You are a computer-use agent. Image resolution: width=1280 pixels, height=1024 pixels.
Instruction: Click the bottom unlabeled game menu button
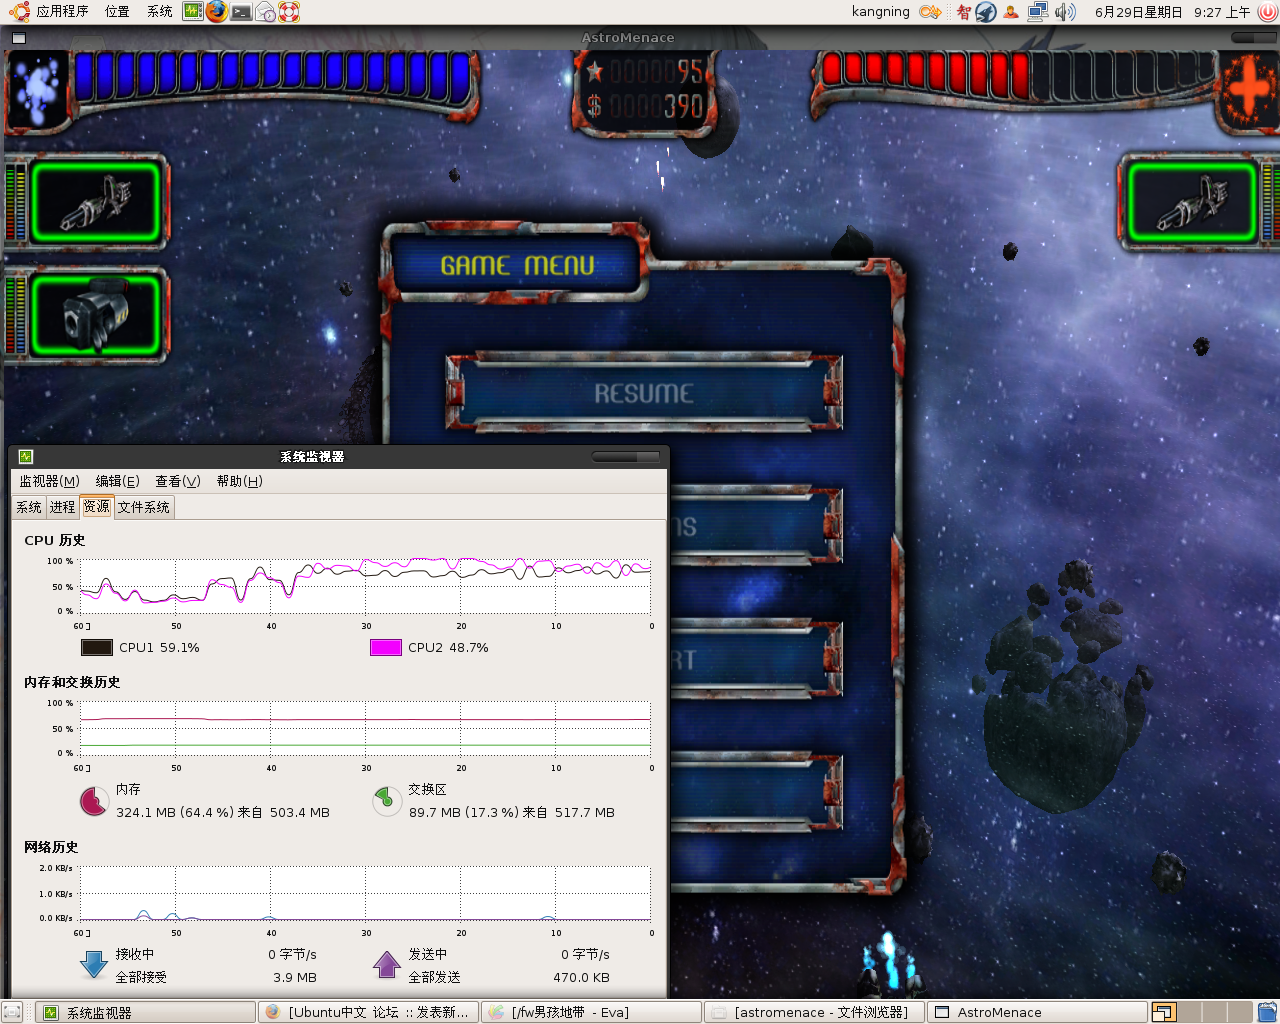(x=756, y=792)
